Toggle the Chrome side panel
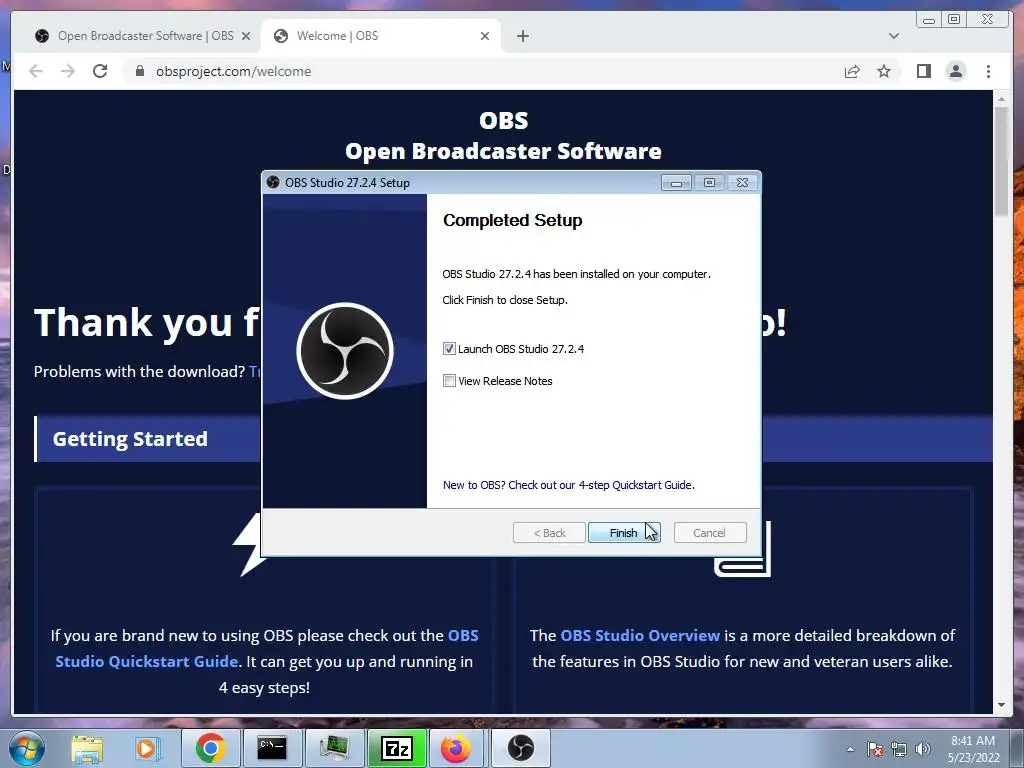Screen dimensions: 1024x768 (923, 71)
